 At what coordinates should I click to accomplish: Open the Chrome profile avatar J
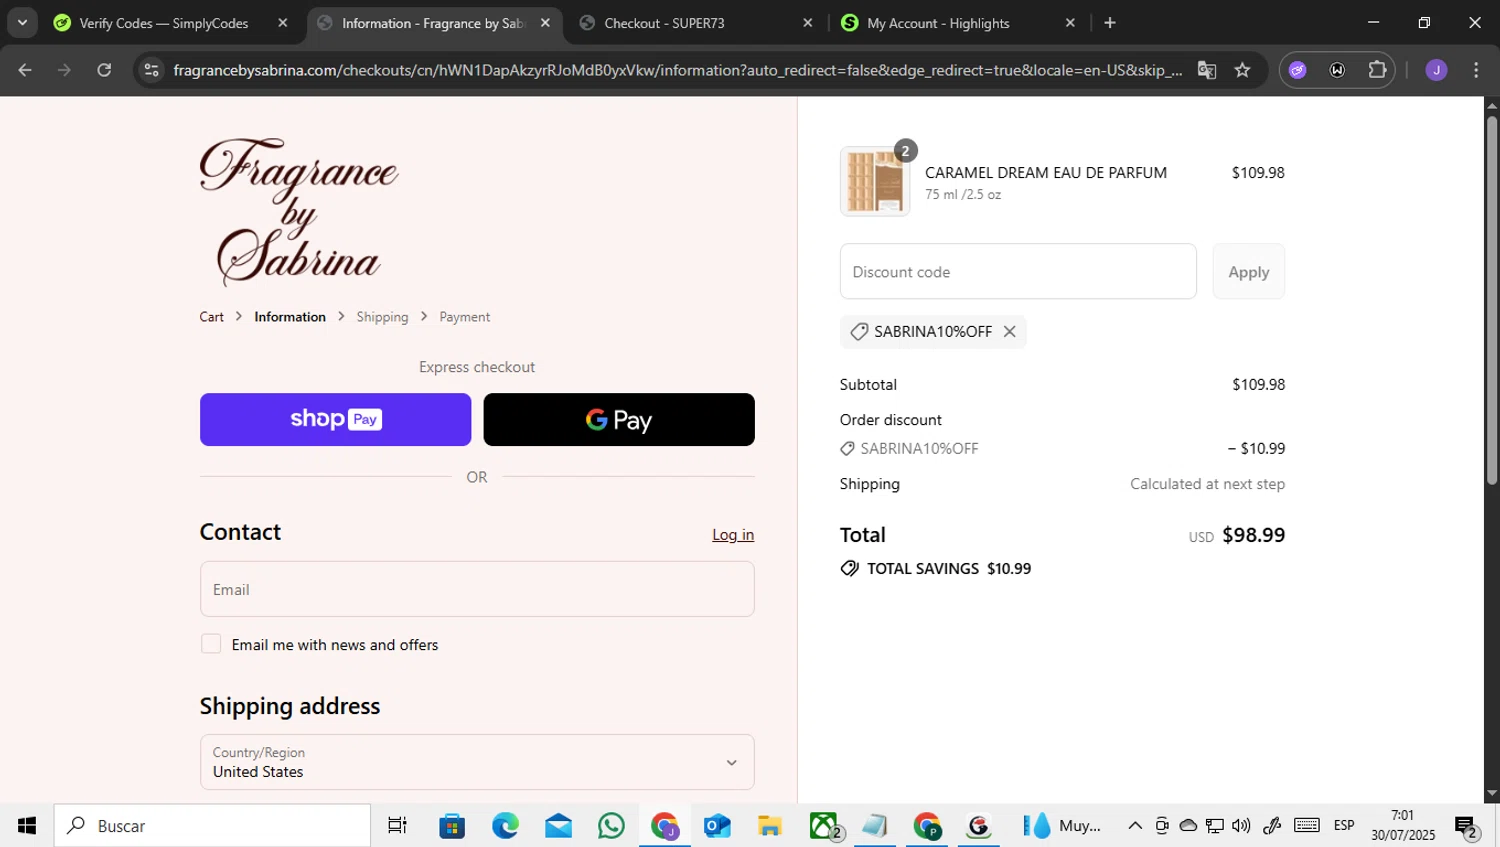point(1436,70)
